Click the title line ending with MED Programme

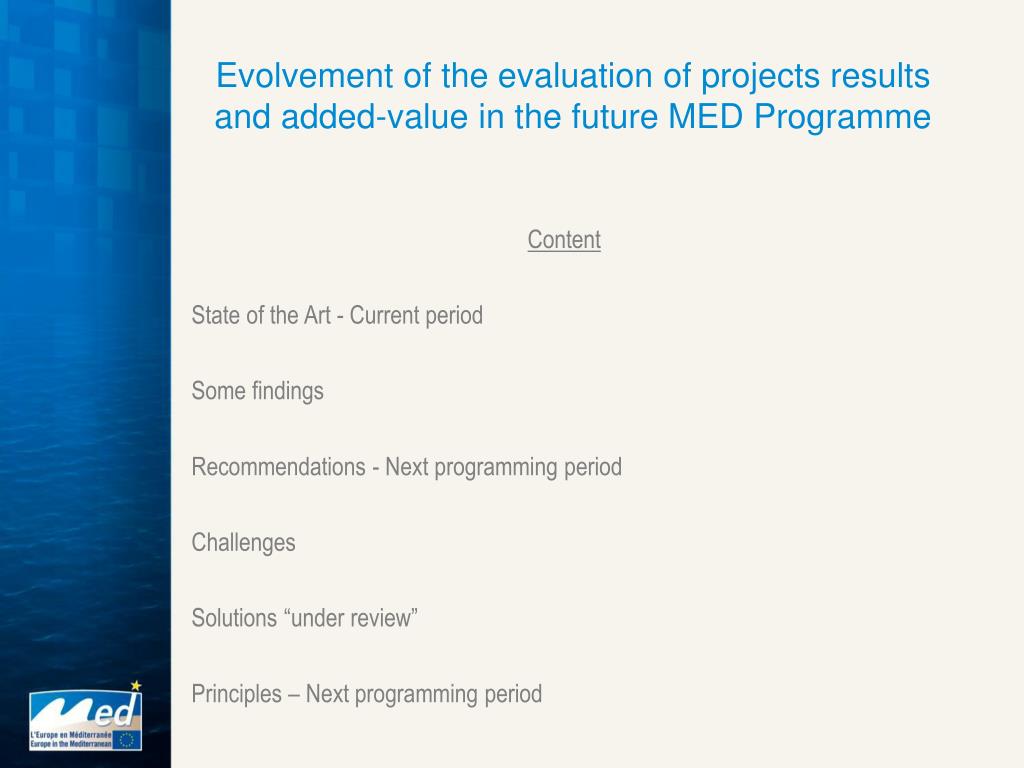[x=573, y=117]
